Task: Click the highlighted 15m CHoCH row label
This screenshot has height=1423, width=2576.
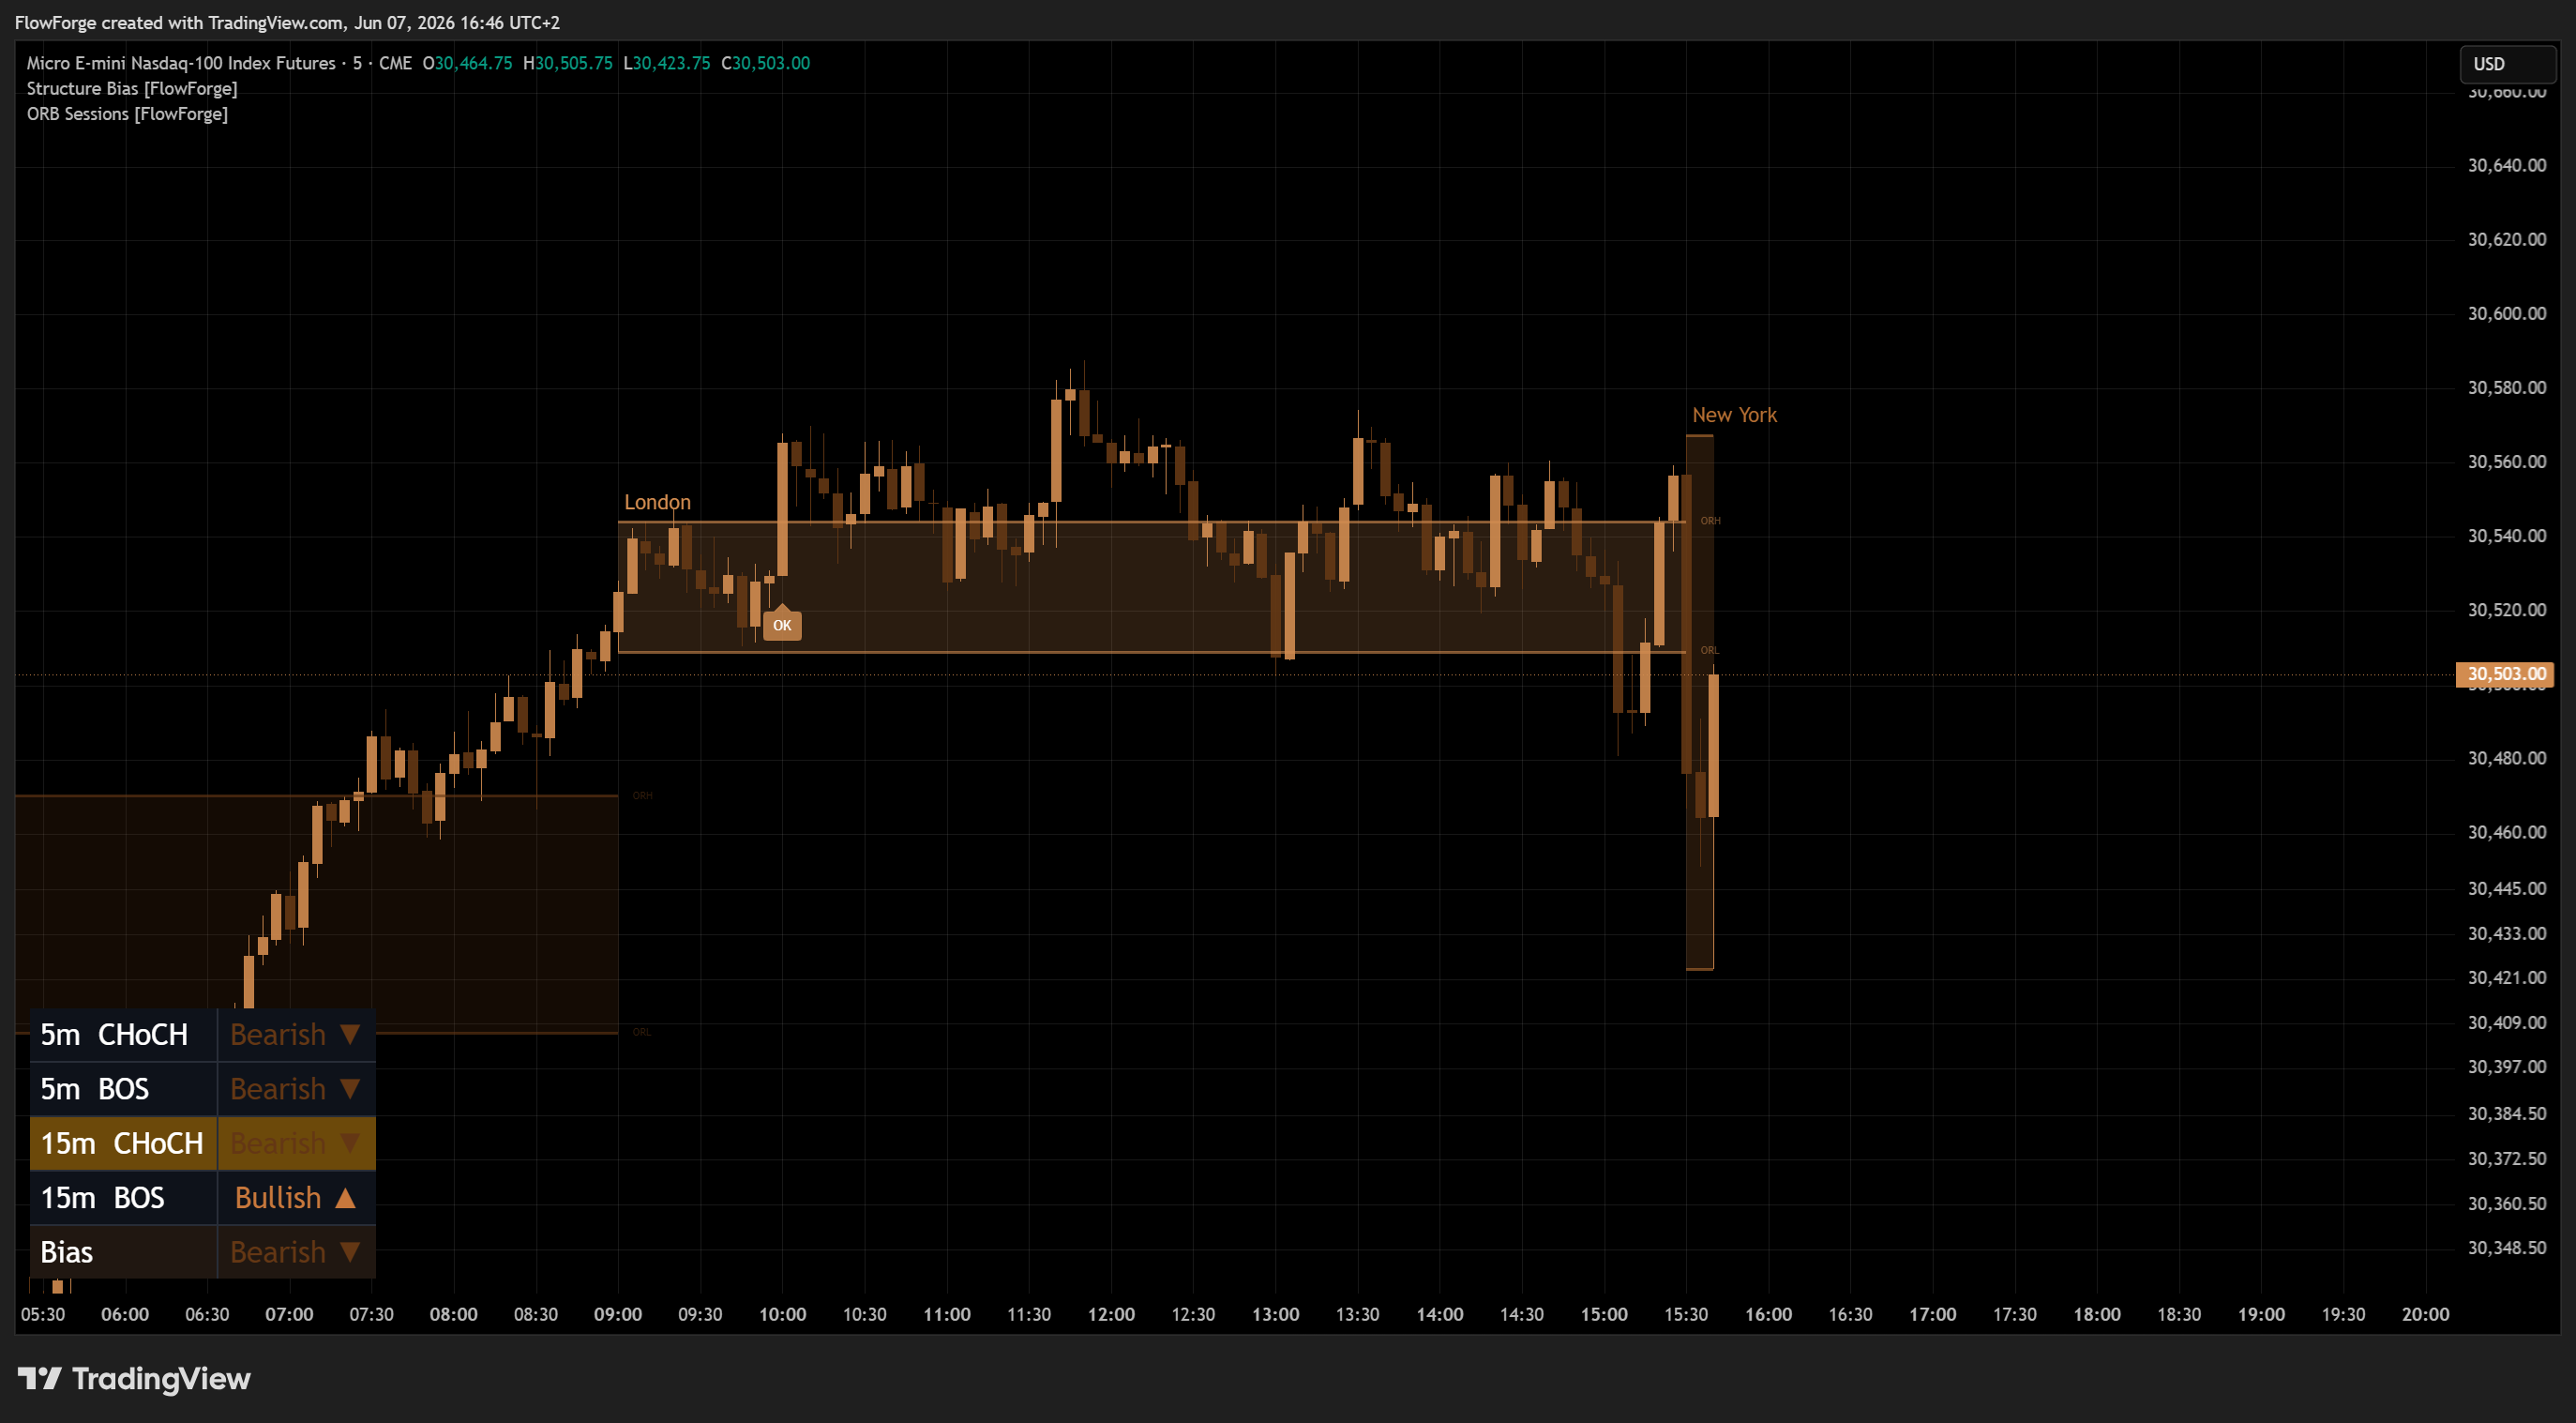Action: [123, 1143]
